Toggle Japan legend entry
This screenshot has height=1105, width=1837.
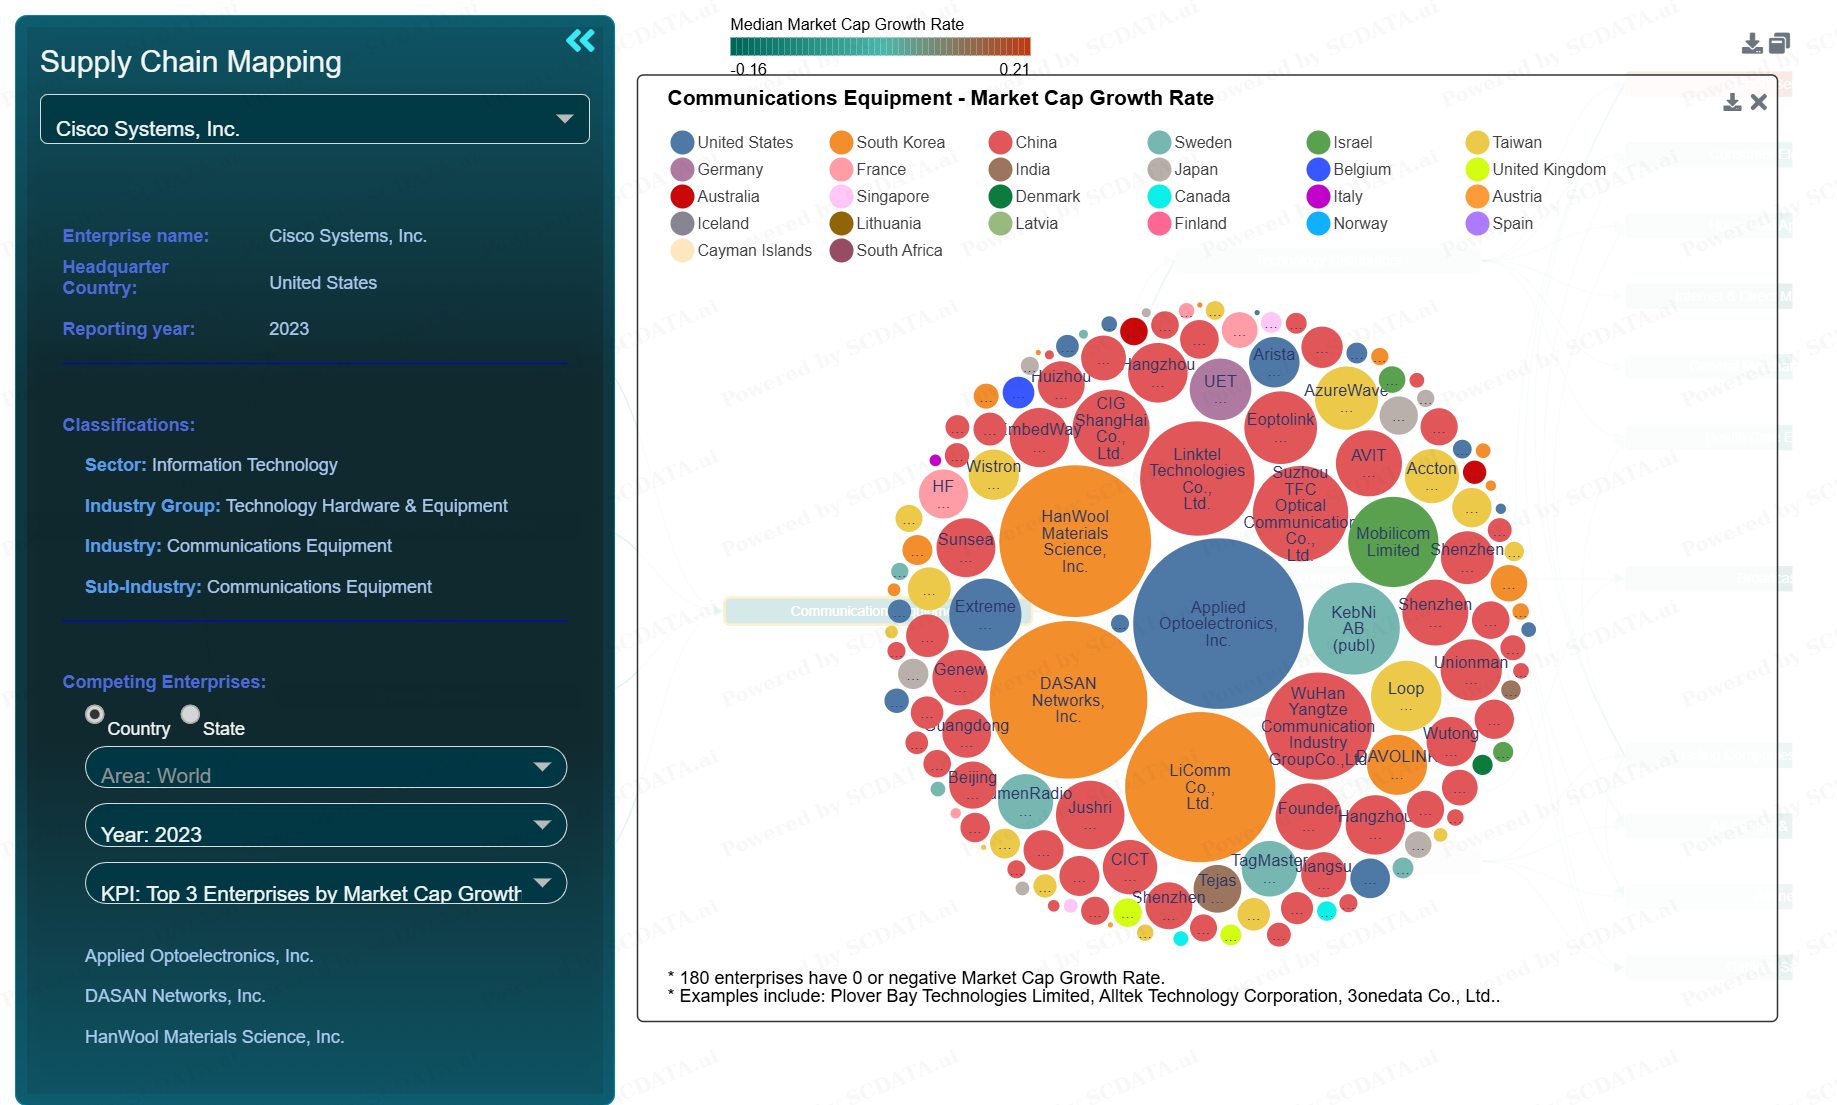pos(1183,170)
